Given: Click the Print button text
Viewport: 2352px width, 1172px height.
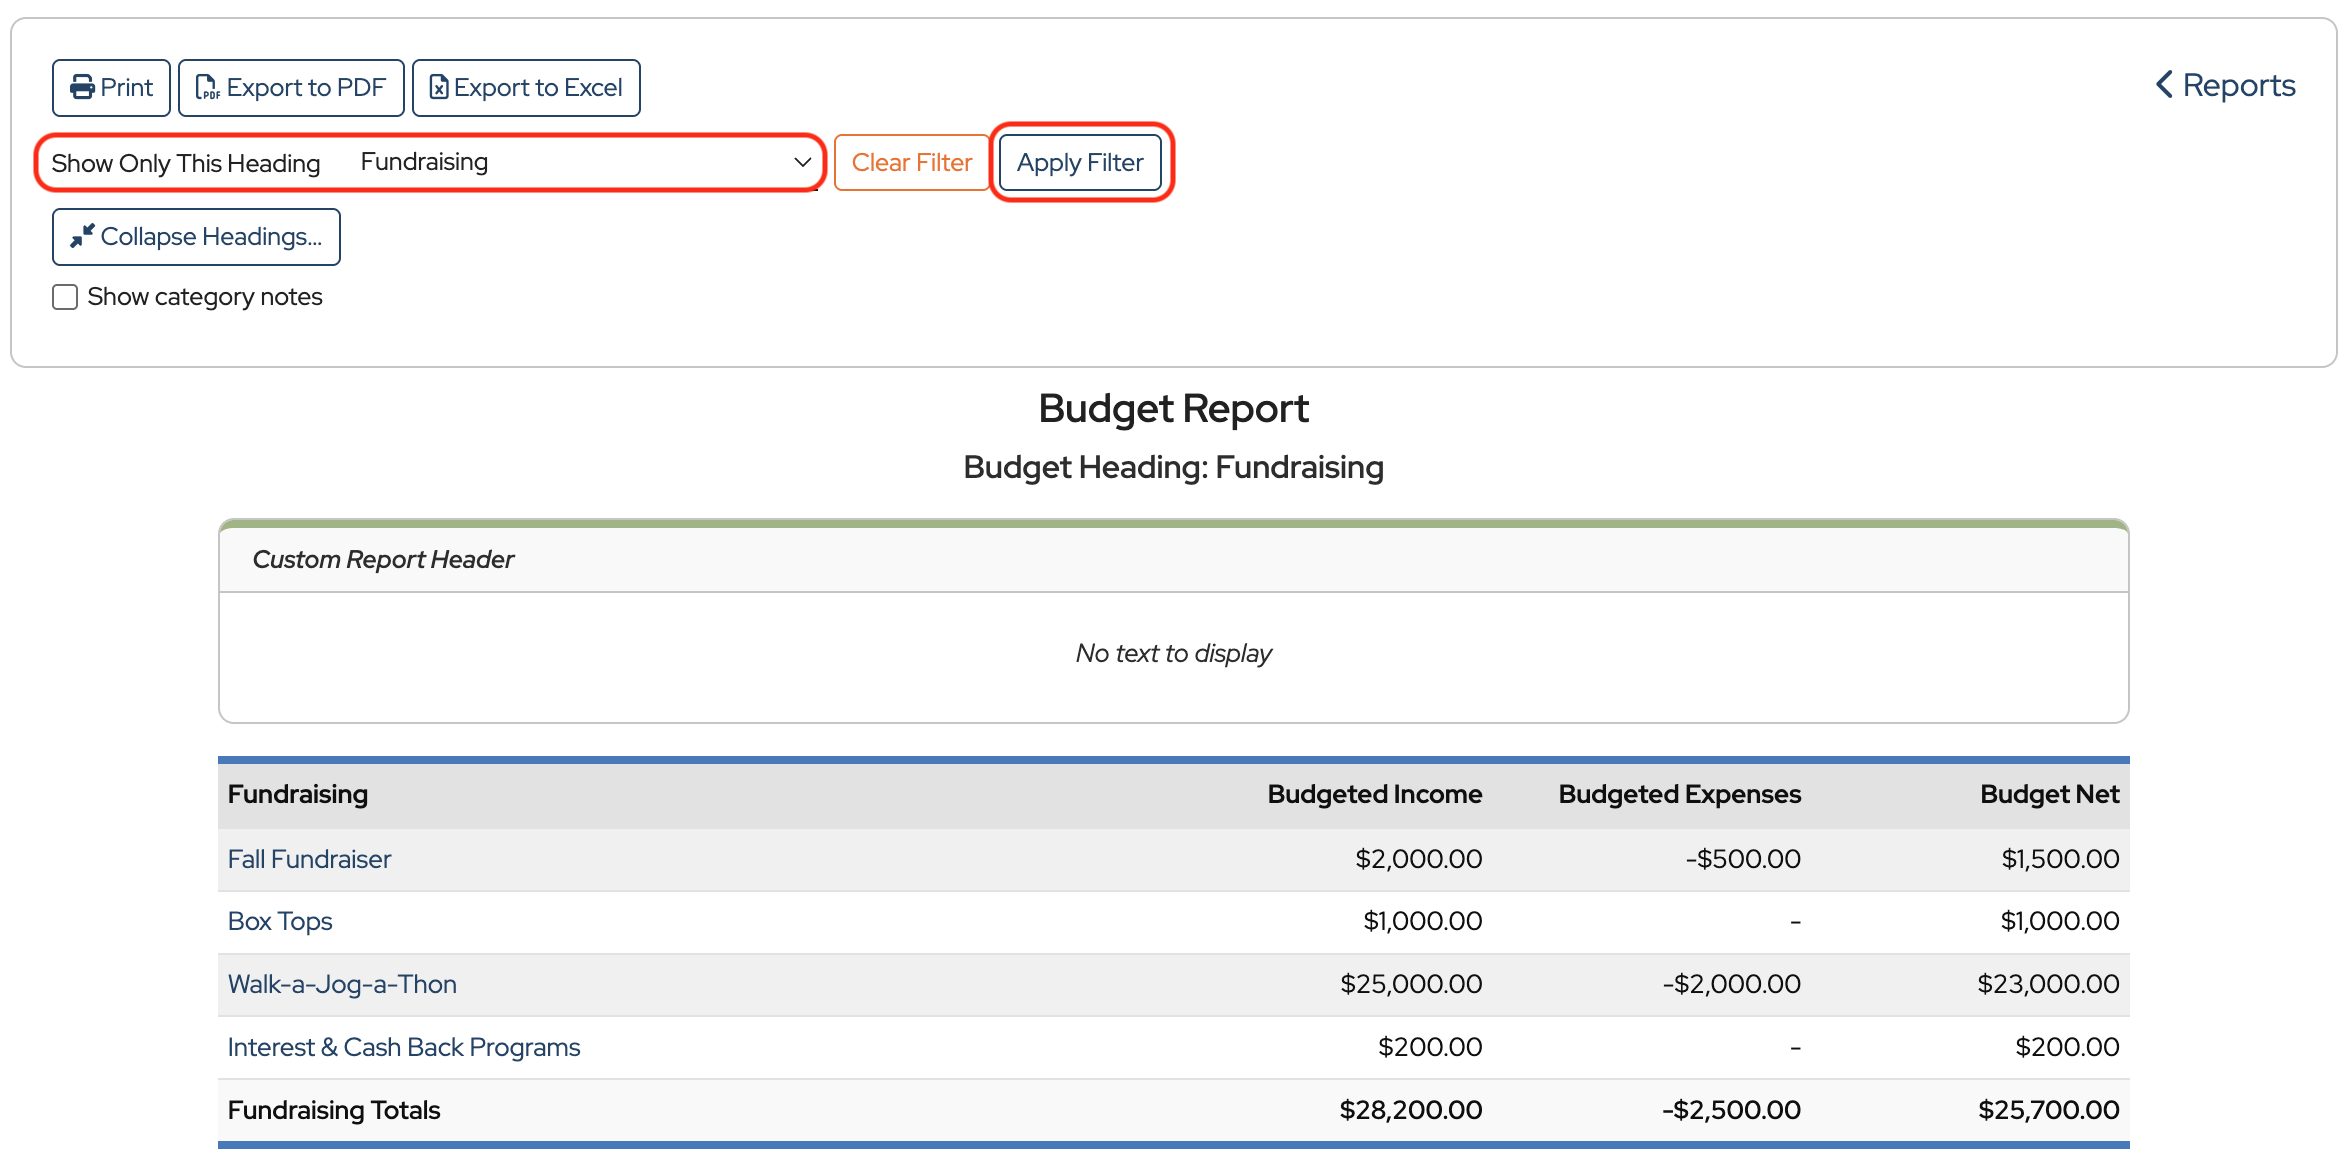Looking at the screenshot, I should (127, 88).
